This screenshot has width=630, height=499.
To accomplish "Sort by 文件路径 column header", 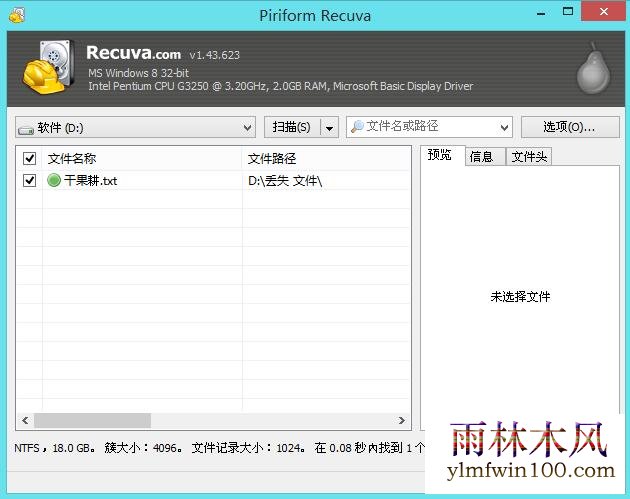I will (326, 158).
